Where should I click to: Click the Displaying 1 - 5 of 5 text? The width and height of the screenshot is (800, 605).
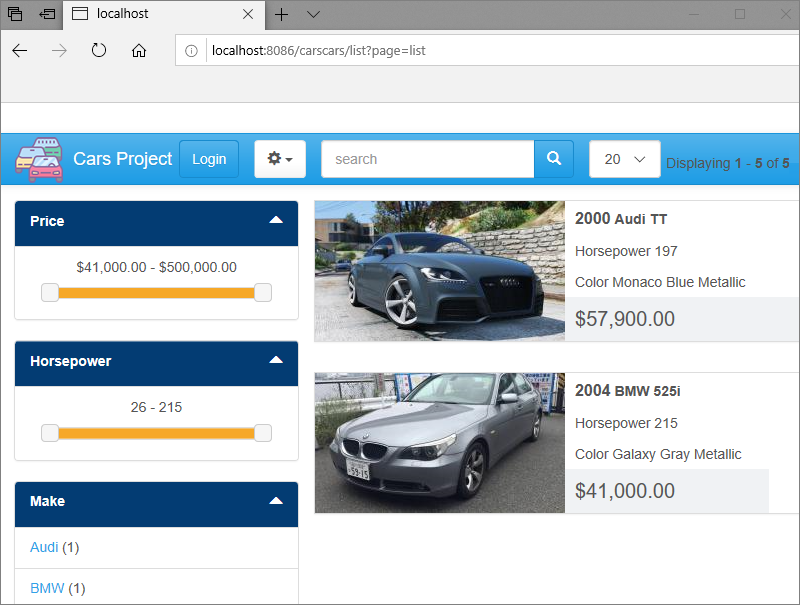(x=728, y=163)
